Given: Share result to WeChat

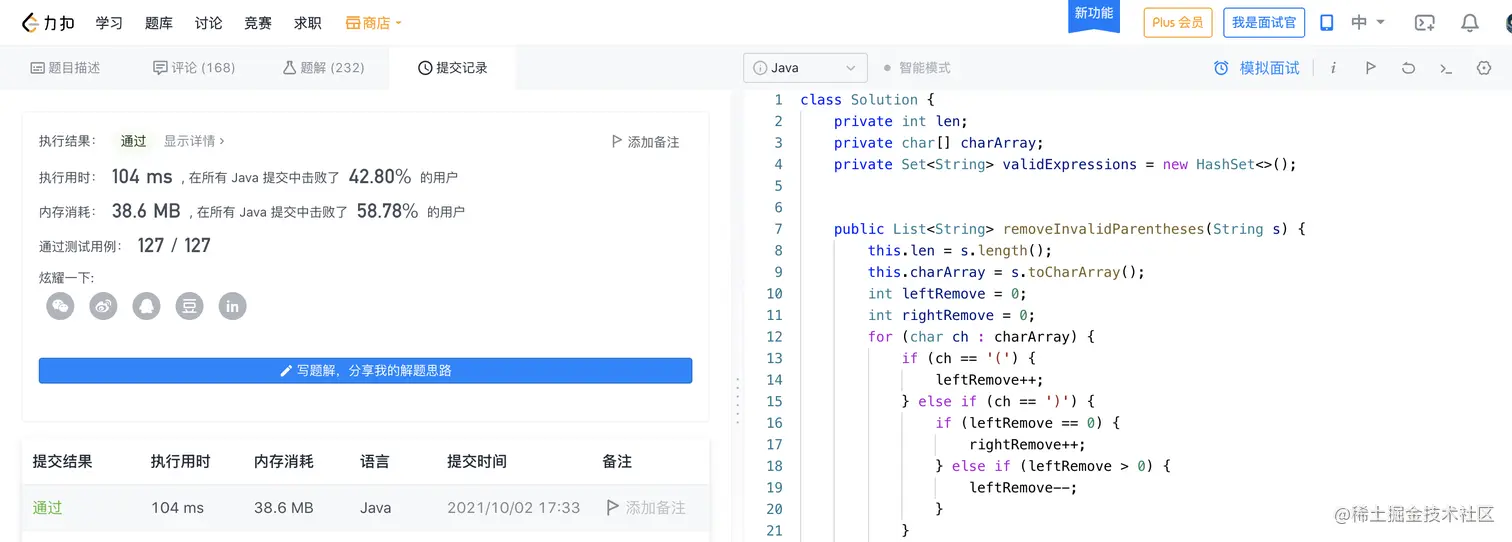Looking at the screenshot, I should (x=61, y=306).
